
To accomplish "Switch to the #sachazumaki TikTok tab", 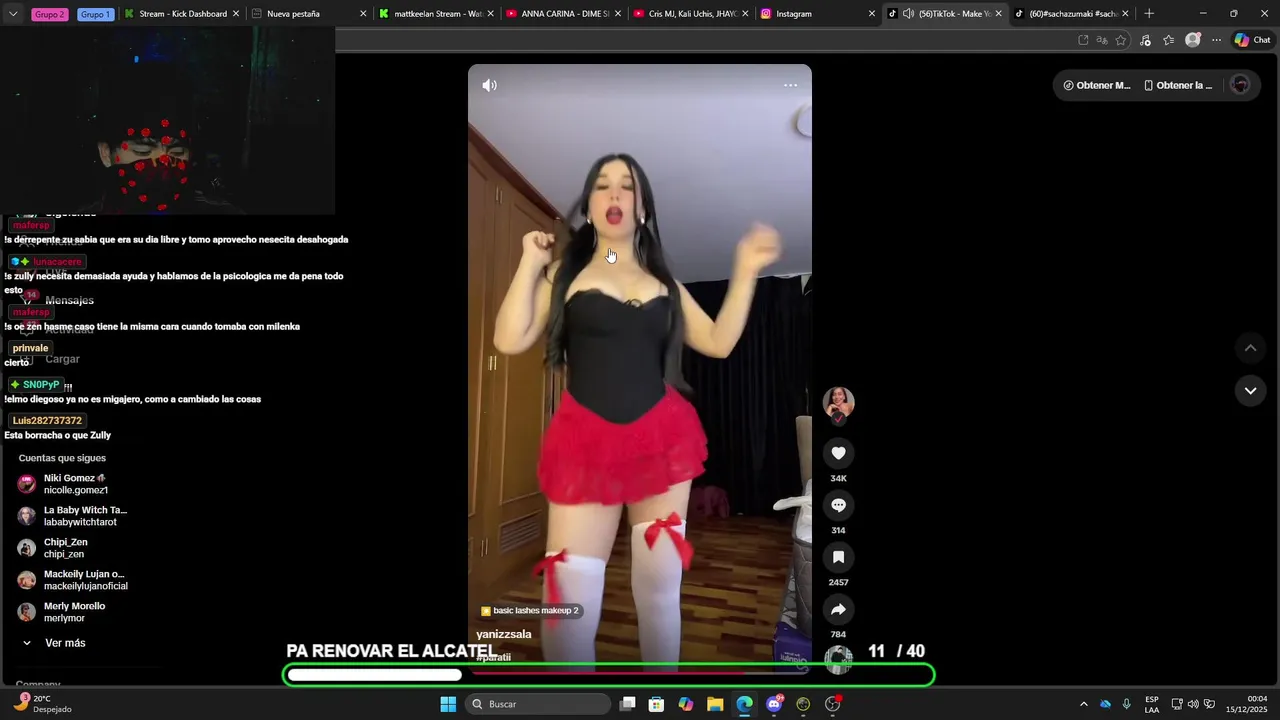I will [x=1071, y=14].
